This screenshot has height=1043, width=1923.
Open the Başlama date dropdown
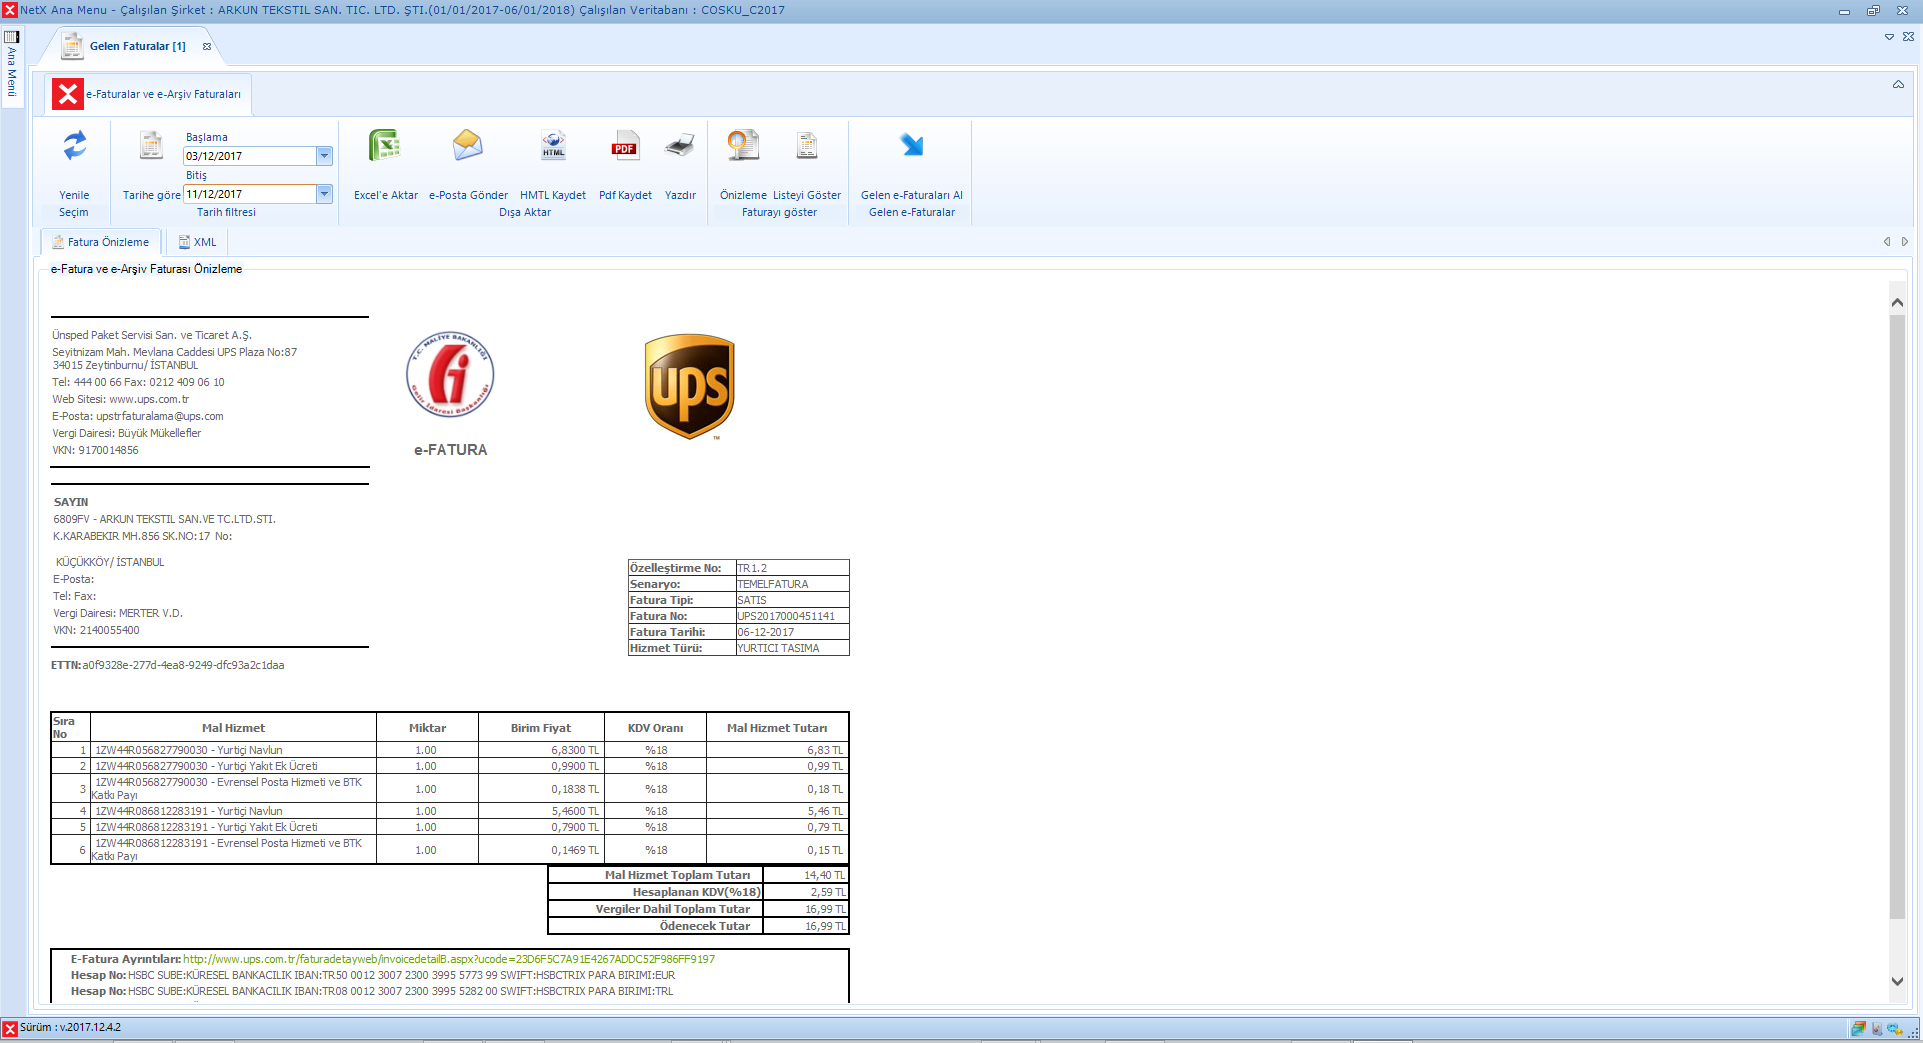(324, 156)
